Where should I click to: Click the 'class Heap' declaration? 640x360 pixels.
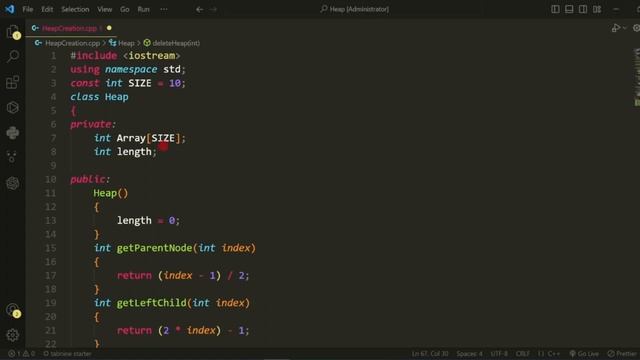(99, 97)
